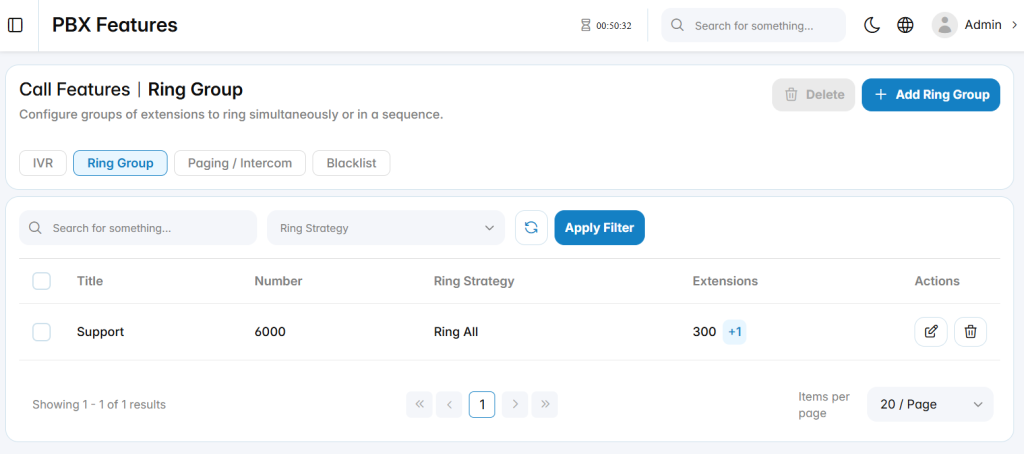Screen dimensions: 1024x454
Task: Expand the Admin menu chevron
Action: 1014,25
